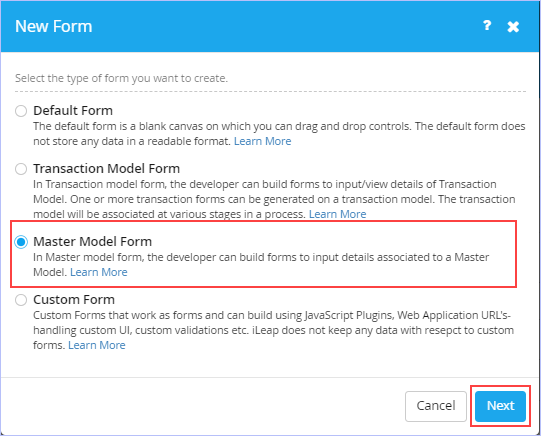Click the Custom Form heading label
Screen dimensions: 541x436
(74, 299)
